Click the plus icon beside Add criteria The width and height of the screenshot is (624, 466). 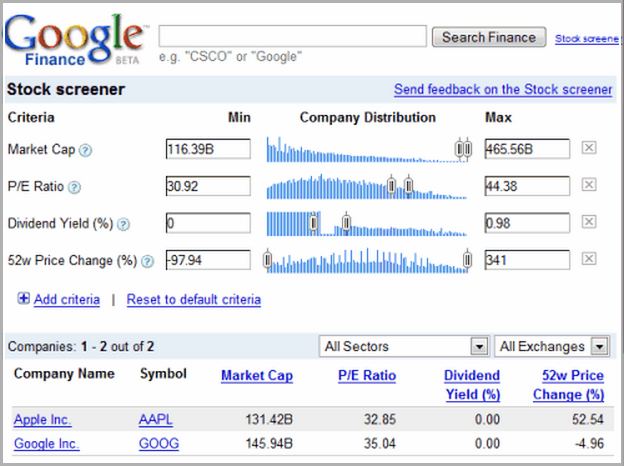click(23, 298)
